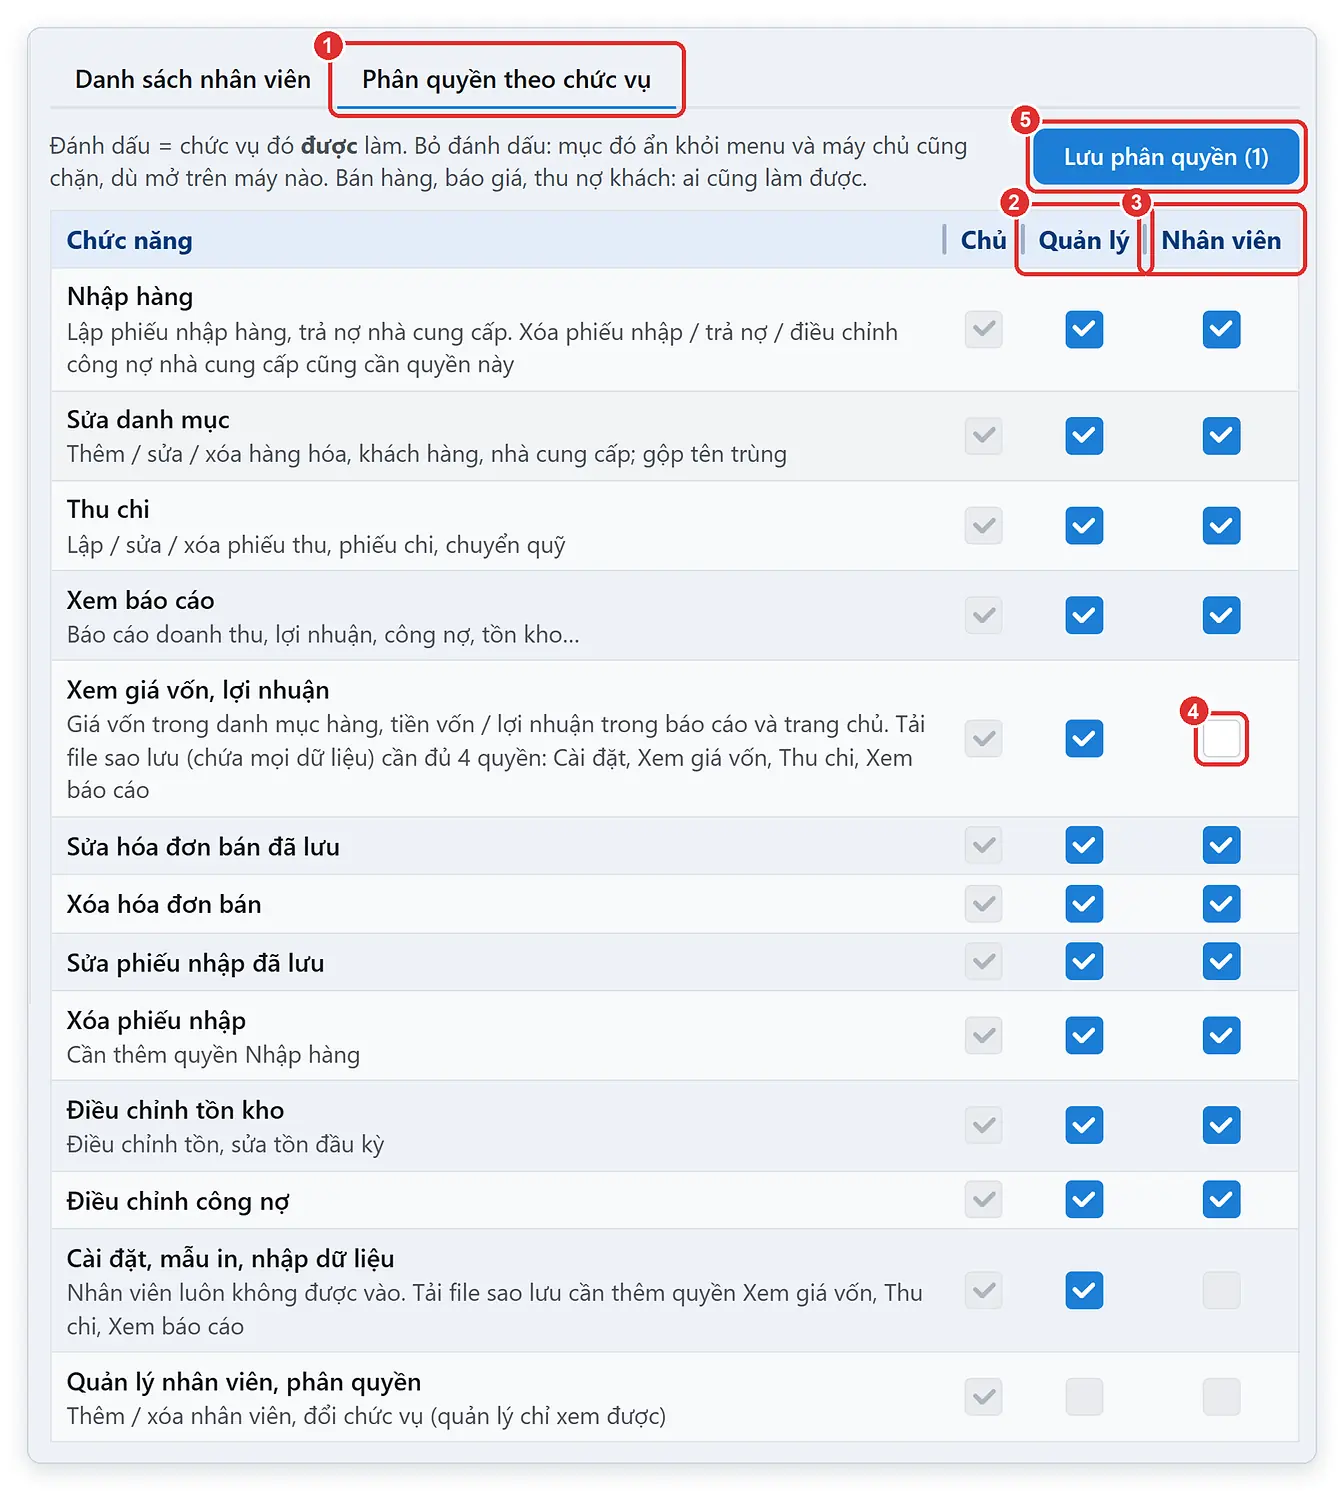Select the Nhập hàng row title
This screenshot has width=1344, height=1491.
pos(130,297)
